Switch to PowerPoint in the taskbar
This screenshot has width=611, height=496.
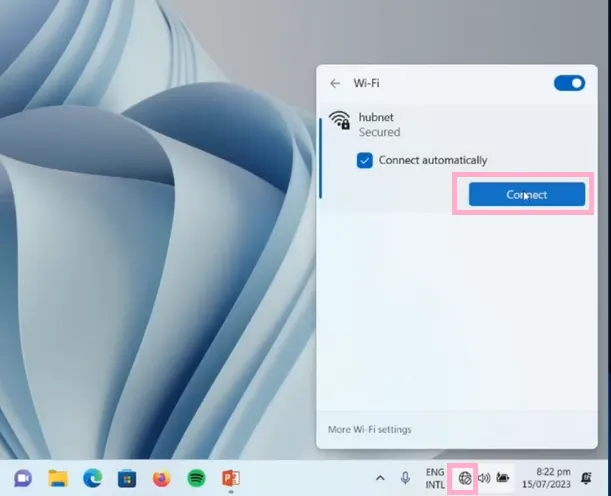231,478
